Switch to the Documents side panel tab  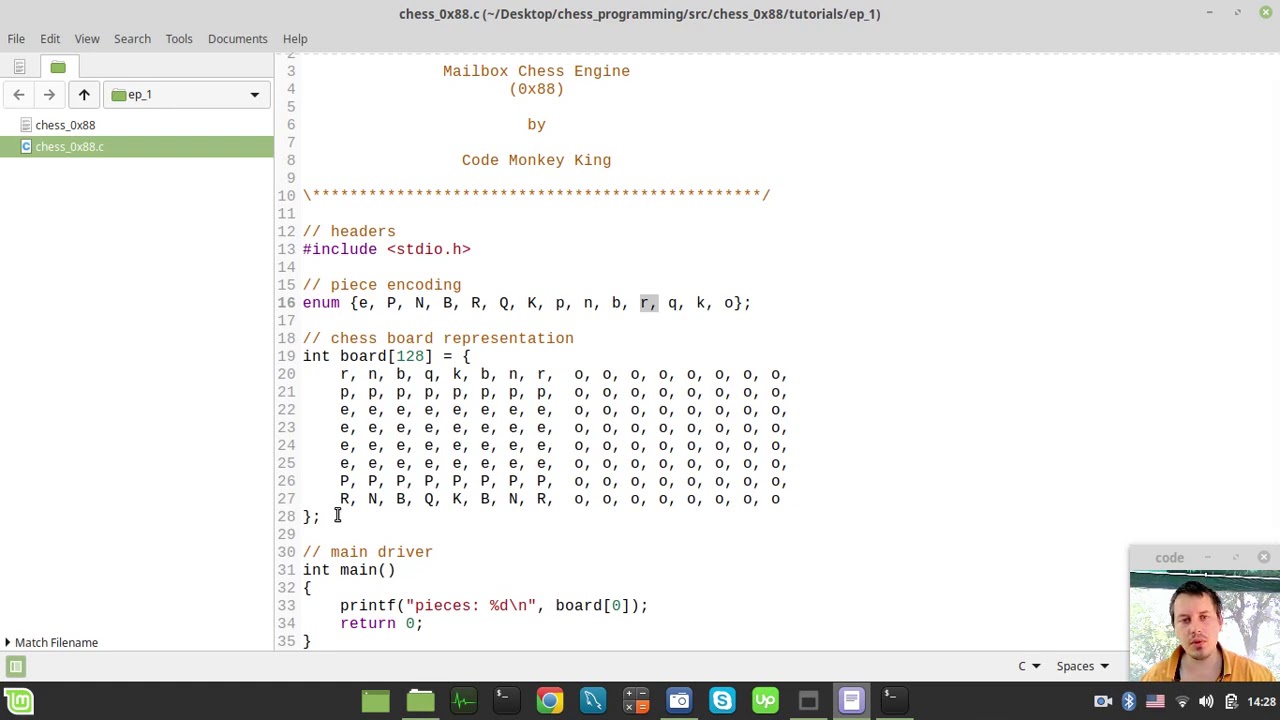coord(19,67)
